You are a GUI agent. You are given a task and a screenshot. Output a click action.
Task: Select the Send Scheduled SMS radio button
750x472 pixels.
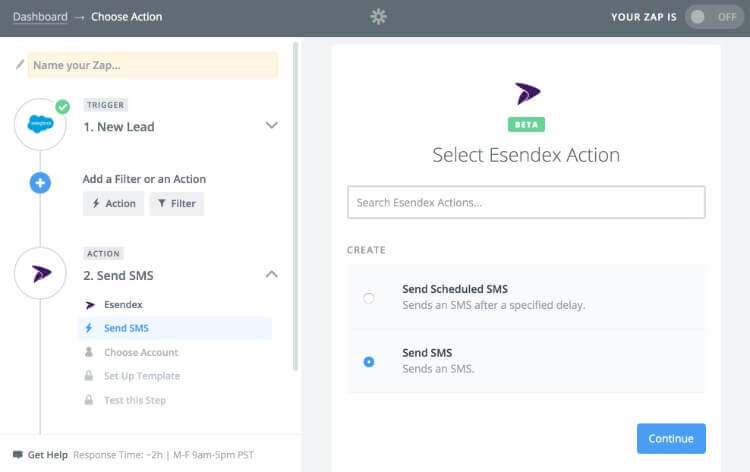pyautogui.click(x=368, y=298)
